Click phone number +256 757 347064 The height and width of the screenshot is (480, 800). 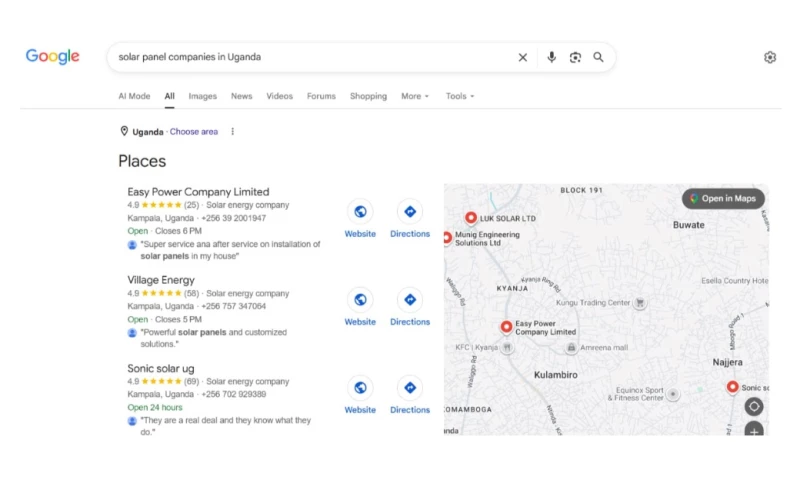234,306
